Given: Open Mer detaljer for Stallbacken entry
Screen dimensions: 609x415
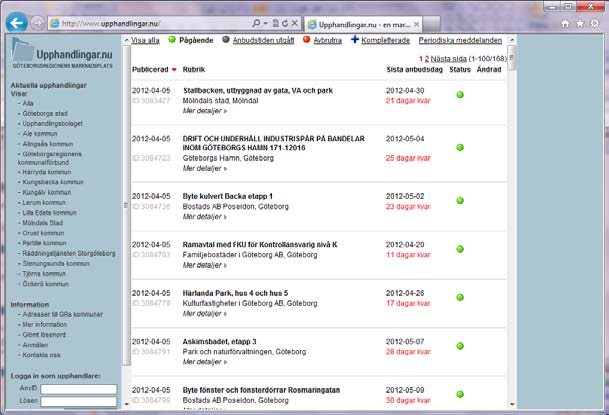Looking at the screenshot, I should (205, 111).
